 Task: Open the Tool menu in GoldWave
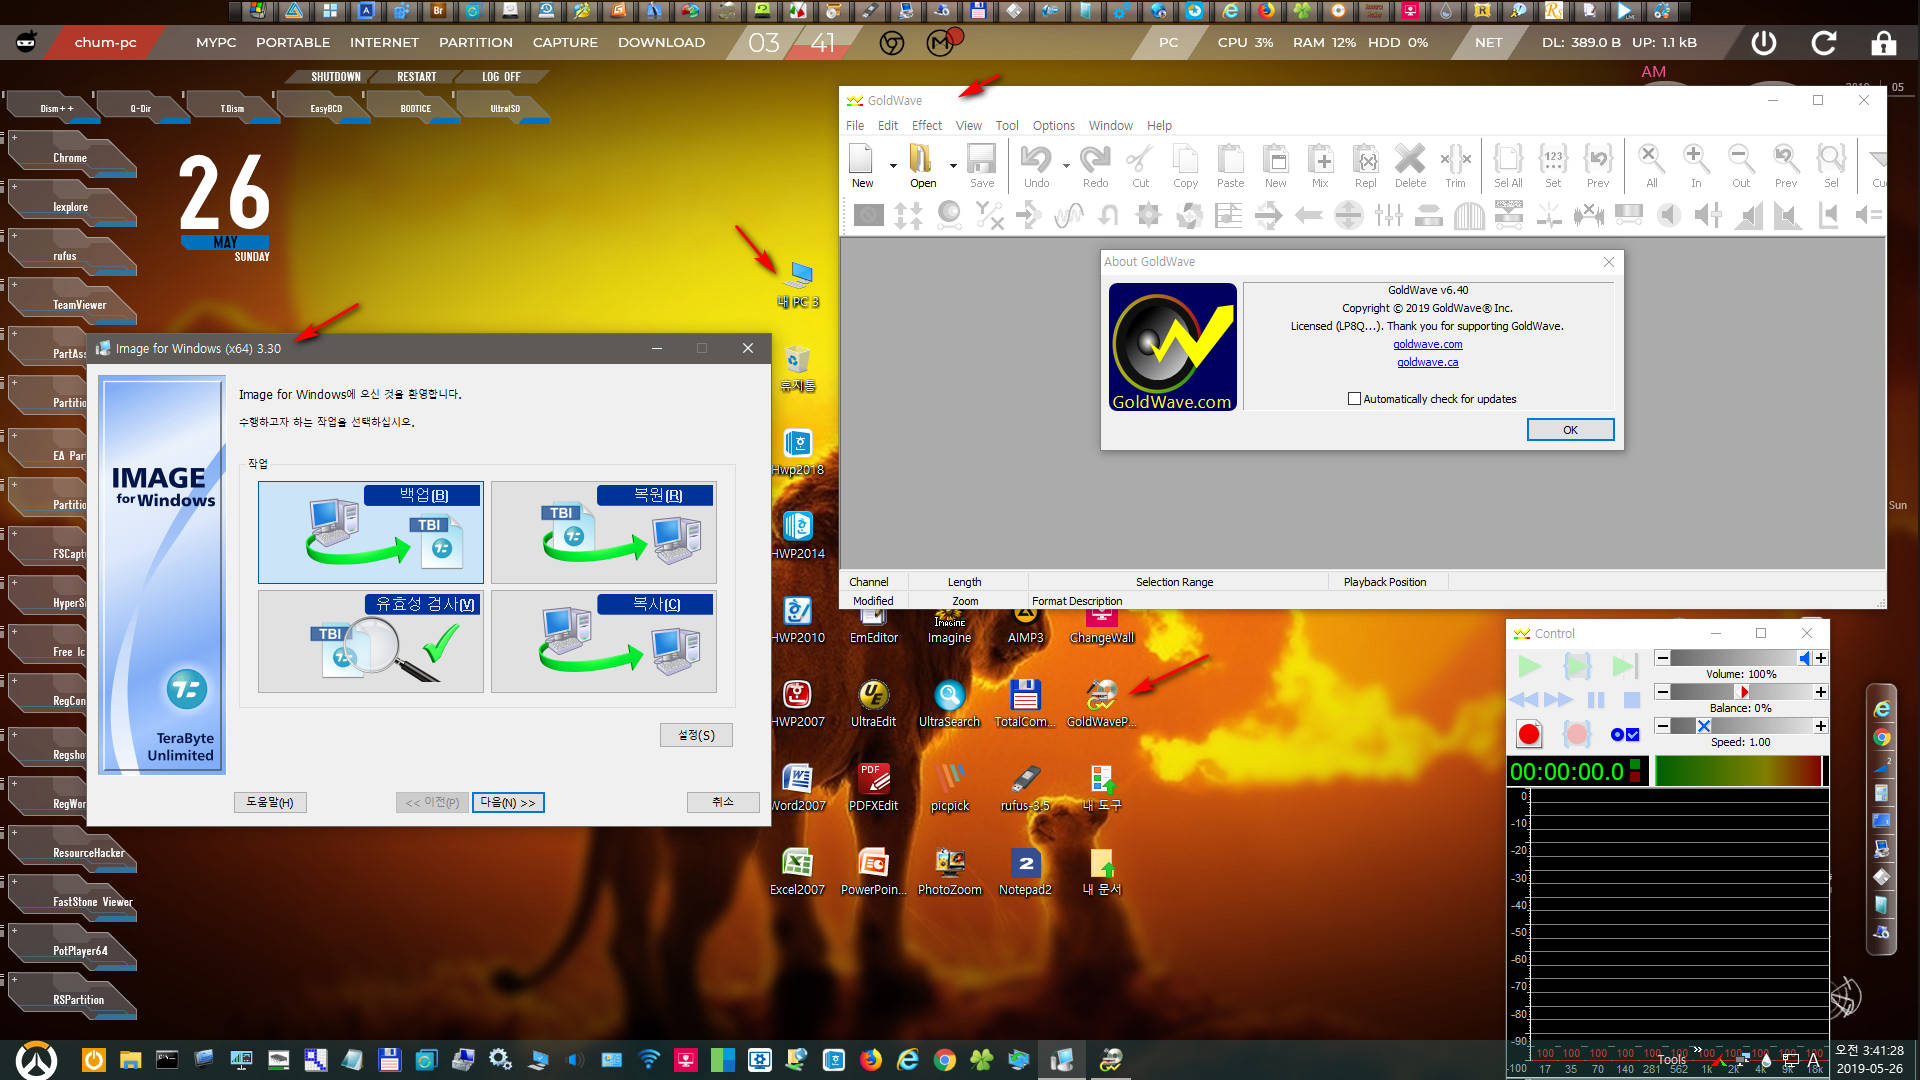(1007, 125)
